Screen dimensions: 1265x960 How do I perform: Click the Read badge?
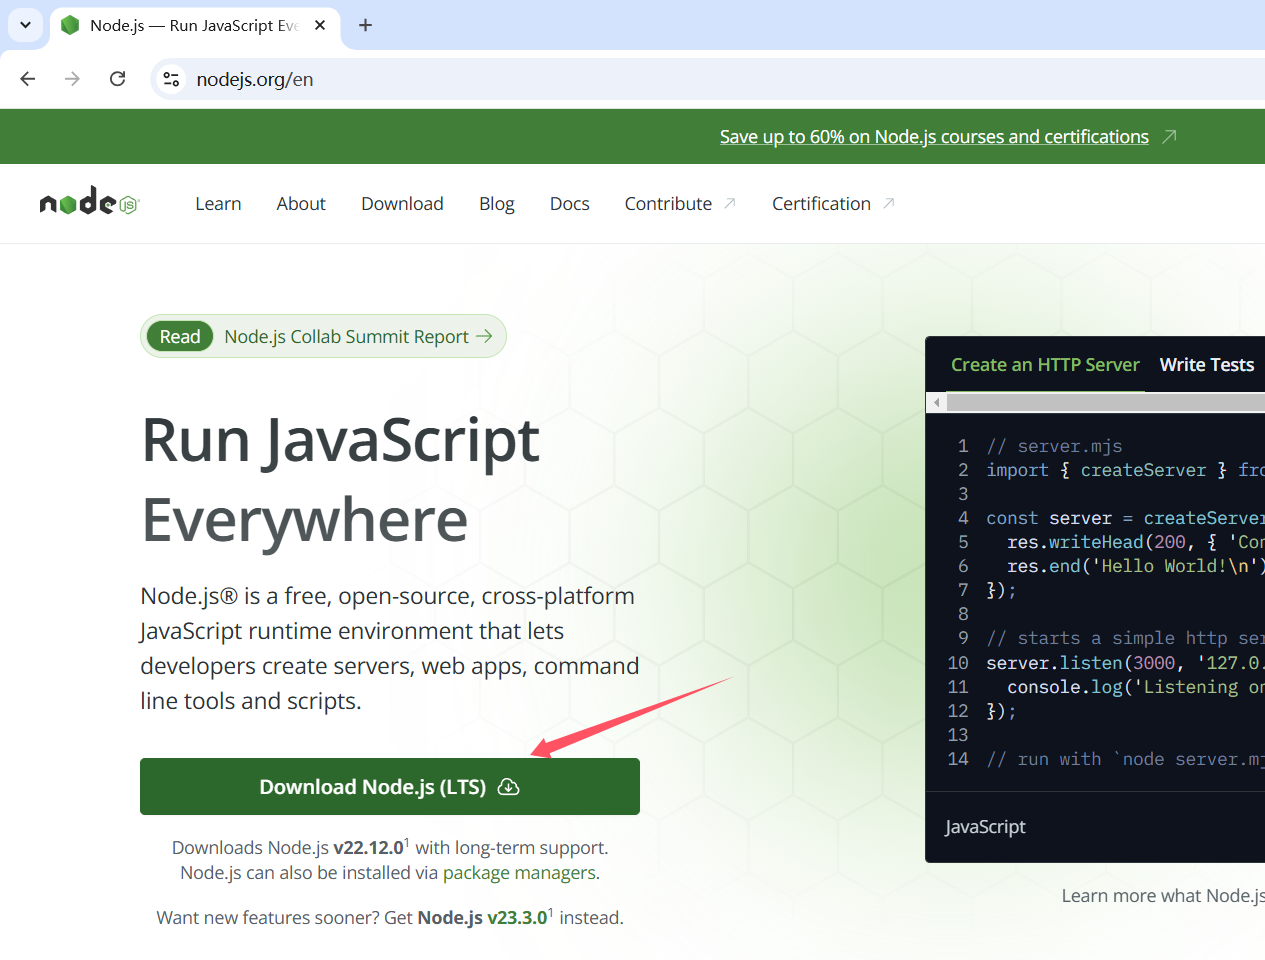(x=180, y=336)
